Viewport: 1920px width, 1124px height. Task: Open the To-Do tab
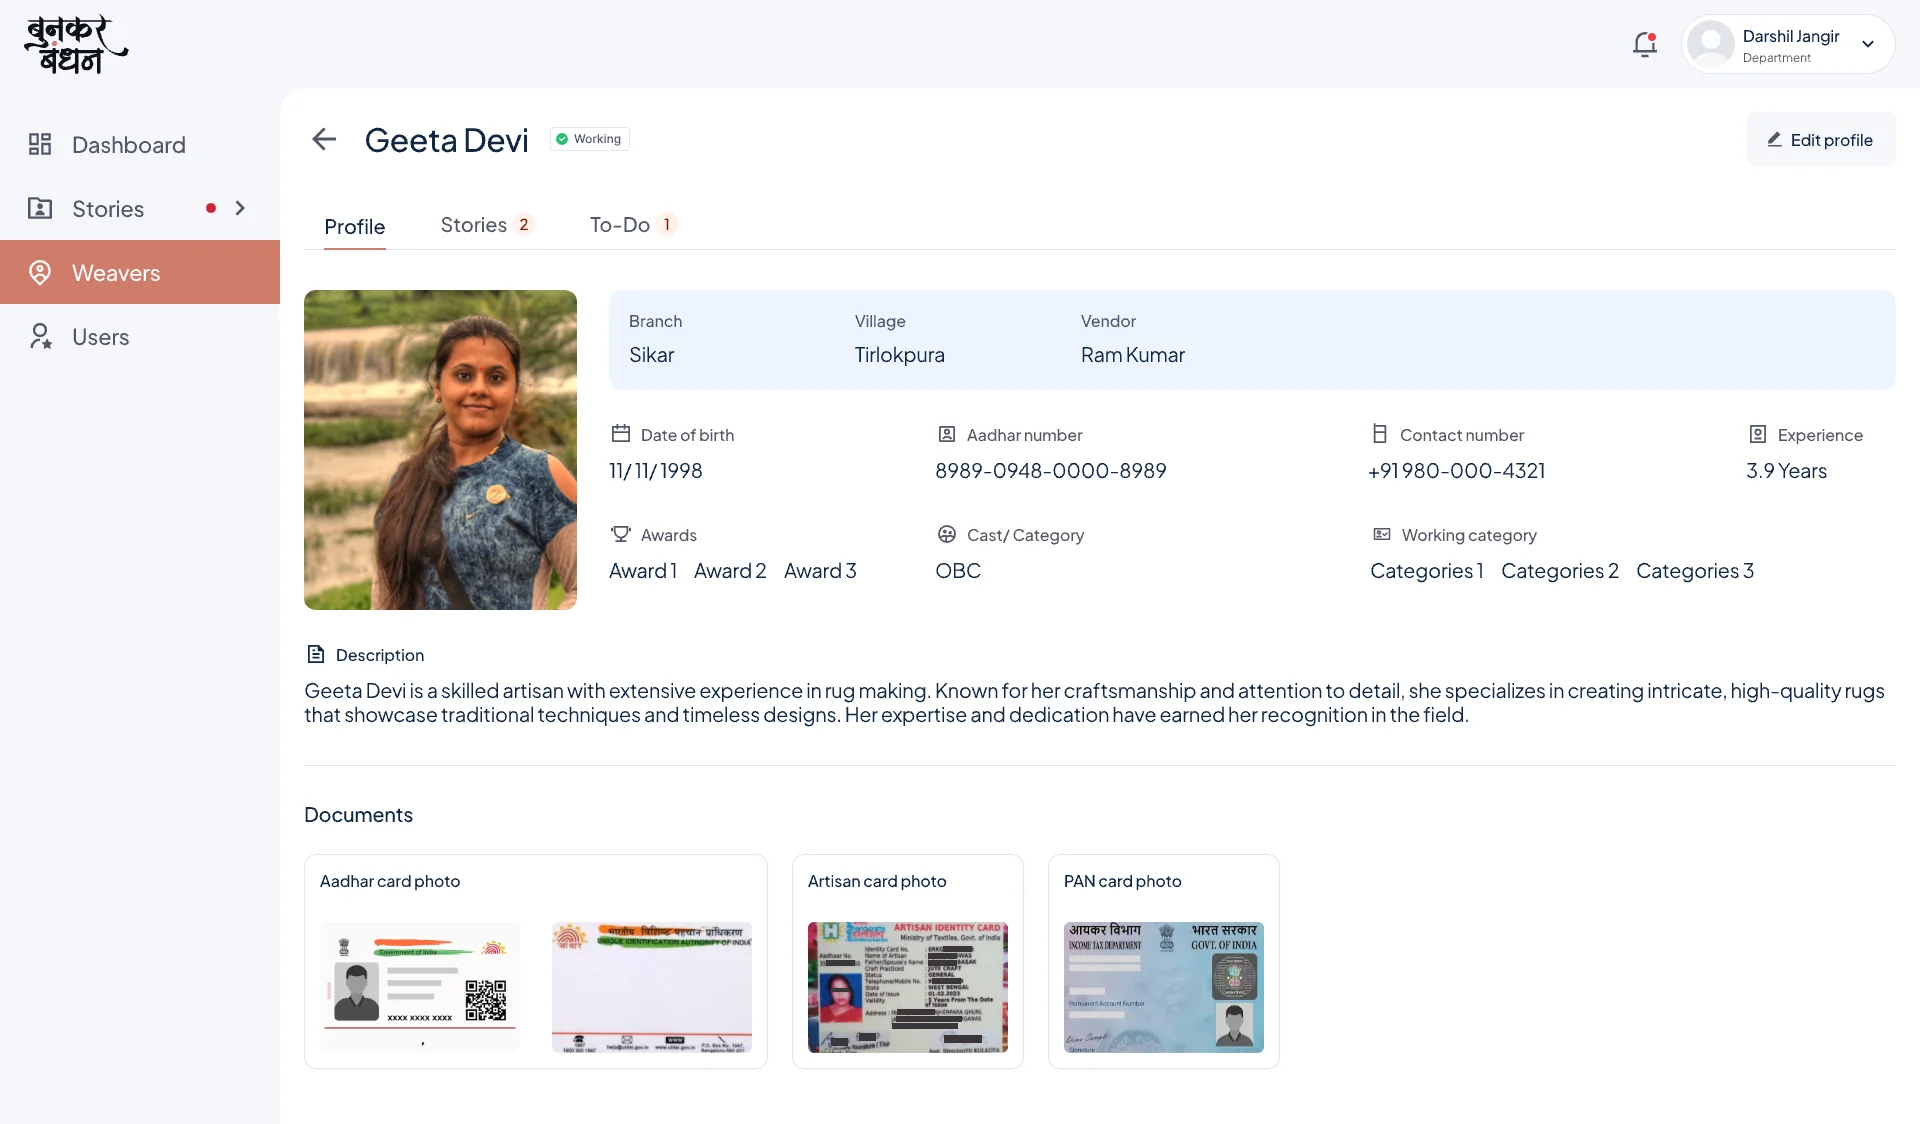pos(633,225)
